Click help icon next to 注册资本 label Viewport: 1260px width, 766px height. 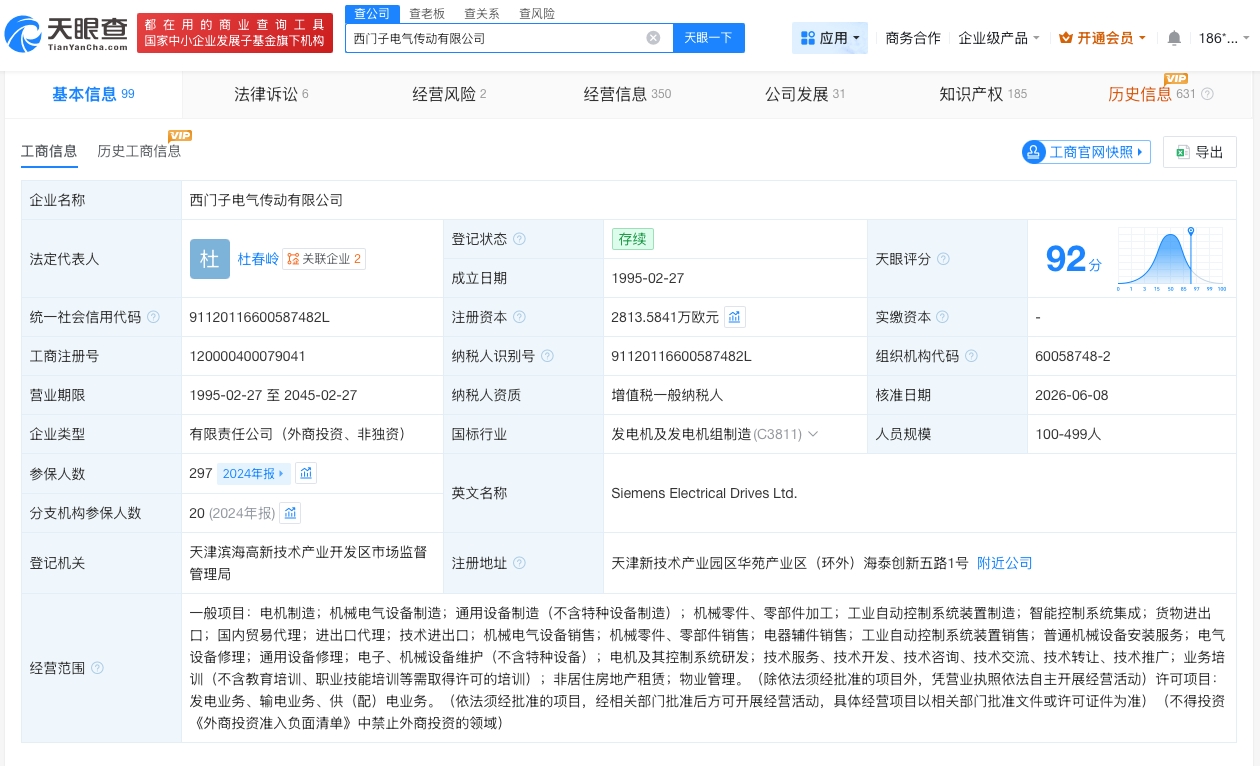[519, 317]
